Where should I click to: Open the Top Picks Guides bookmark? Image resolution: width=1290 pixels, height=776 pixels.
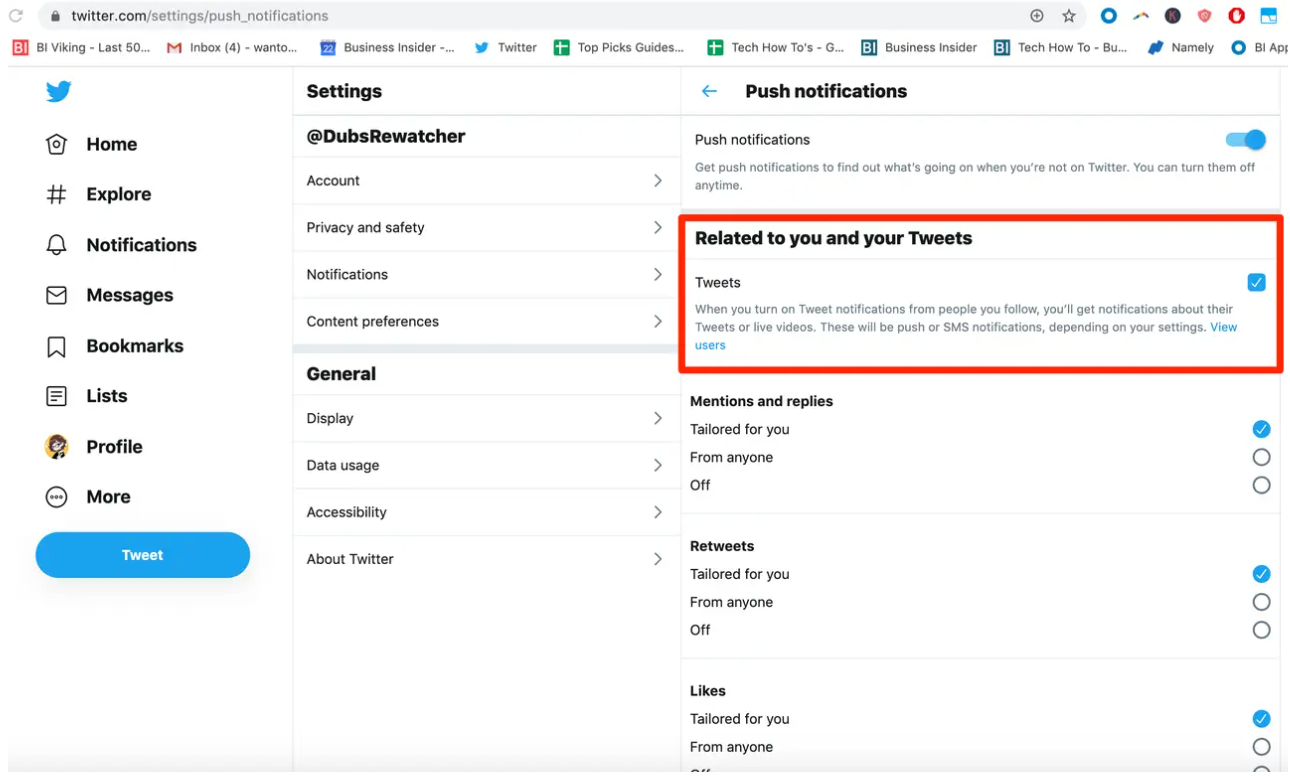(x=620, y=47)
